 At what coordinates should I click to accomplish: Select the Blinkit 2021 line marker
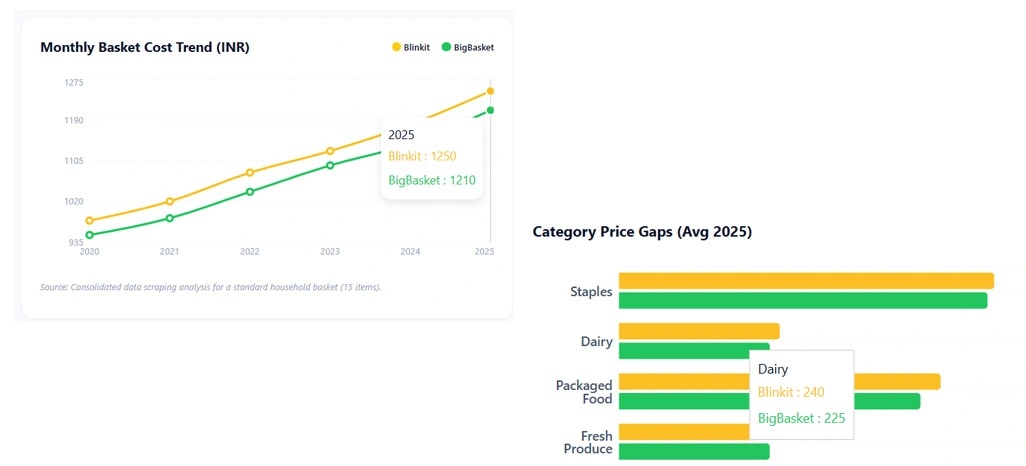pyautogui.click(x=170, y=201)
